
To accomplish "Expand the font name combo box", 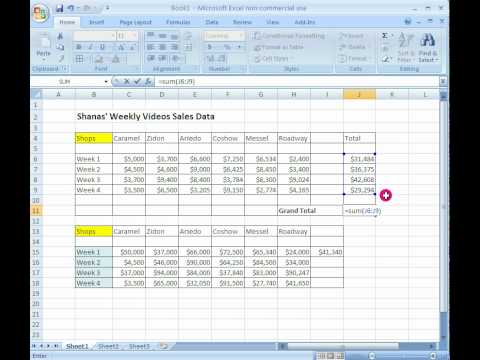I will click(x=113, y=36).
